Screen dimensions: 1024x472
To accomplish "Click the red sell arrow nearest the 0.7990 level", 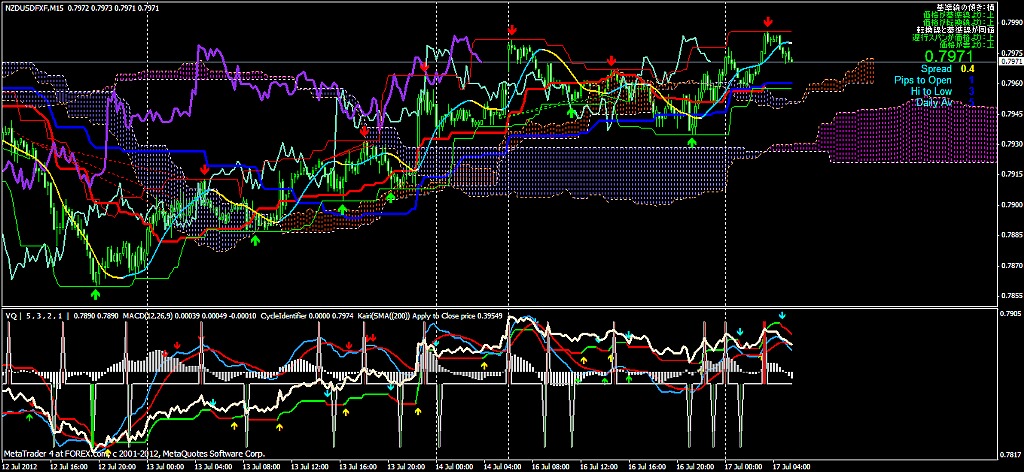I will click(x=768, y=21).
